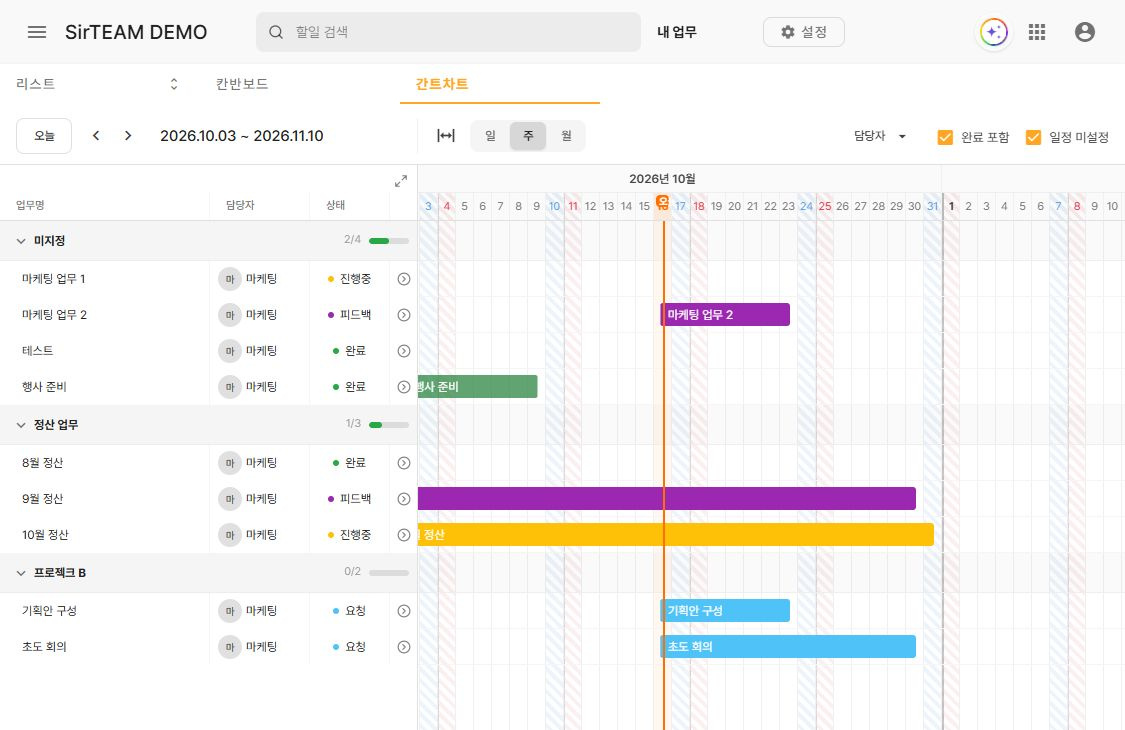
Task: Click the 초도 회의 blue Gantt bar
Action: click(x=788, y=646)
